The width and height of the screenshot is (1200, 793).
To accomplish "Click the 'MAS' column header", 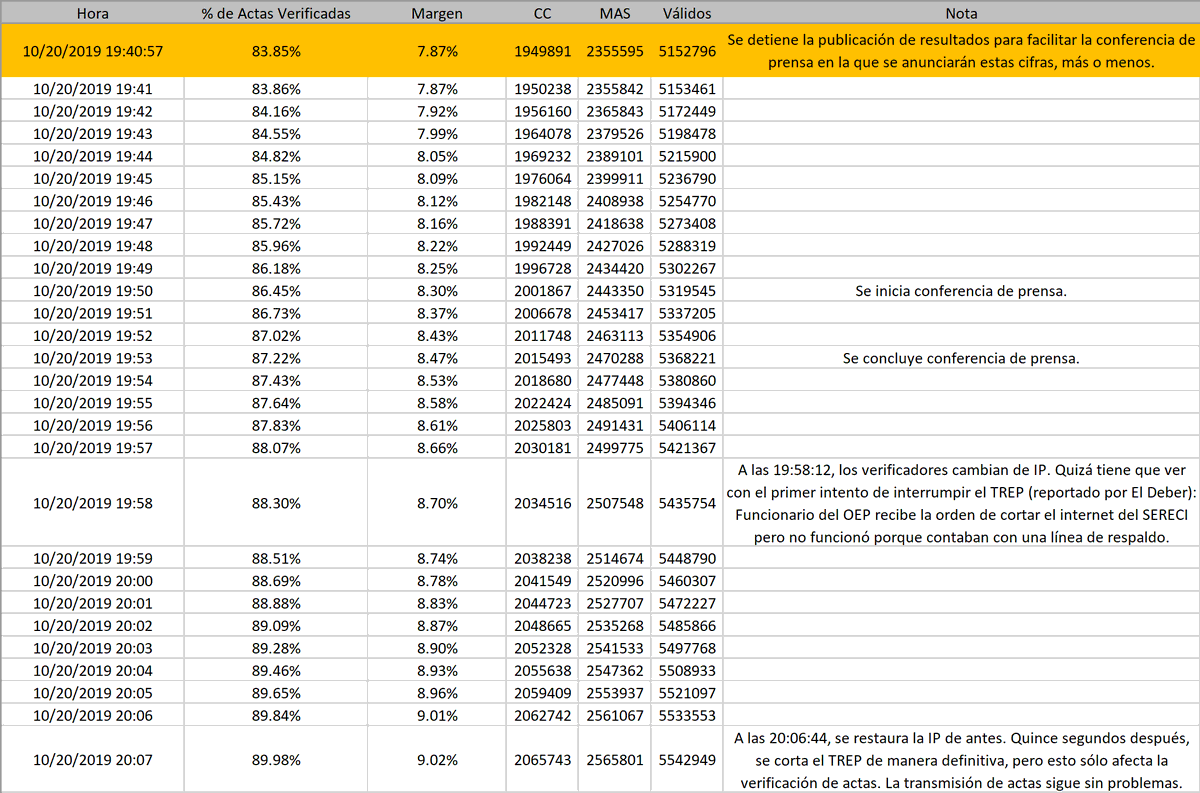I will (x=615, y=14).
